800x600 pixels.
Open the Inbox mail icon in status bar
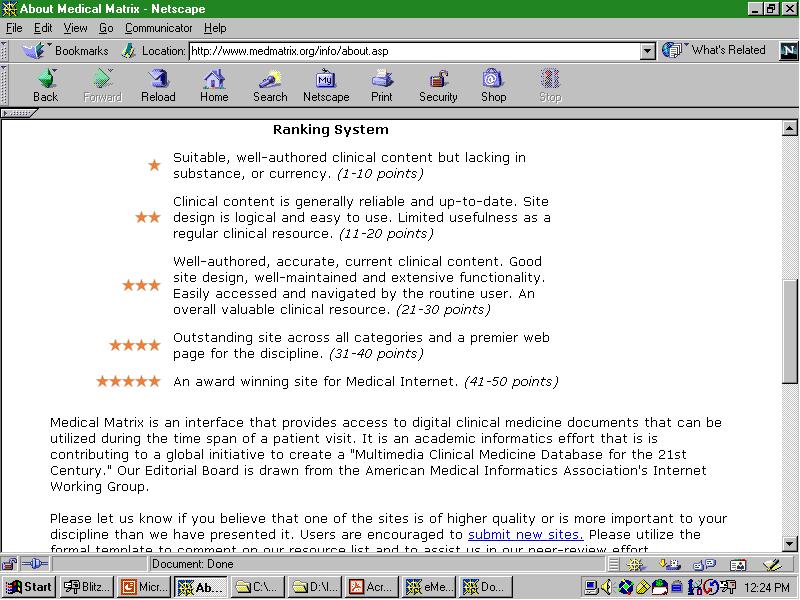[x=670, y=564]
